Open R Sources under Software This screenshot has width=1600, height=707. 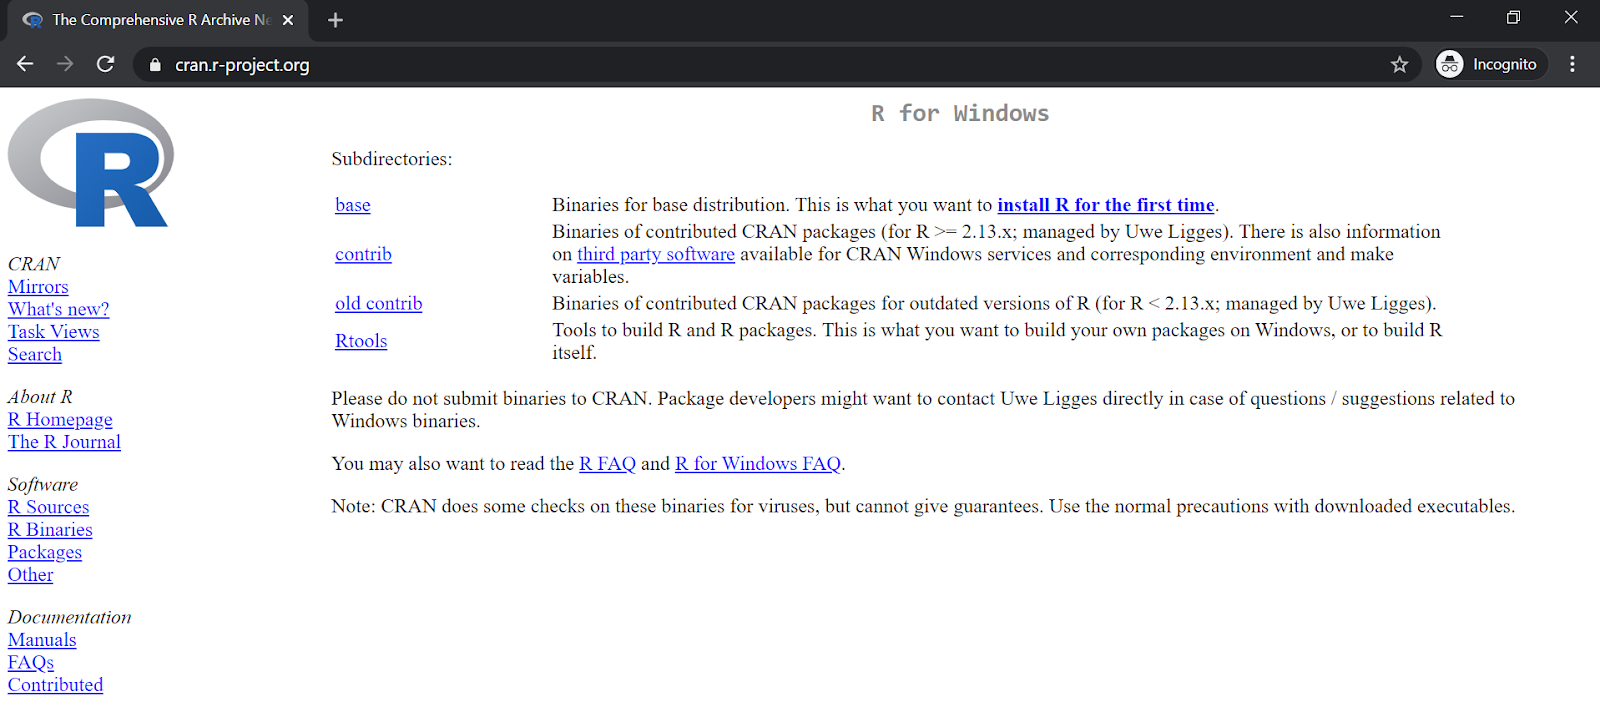[x=48, y=508]
